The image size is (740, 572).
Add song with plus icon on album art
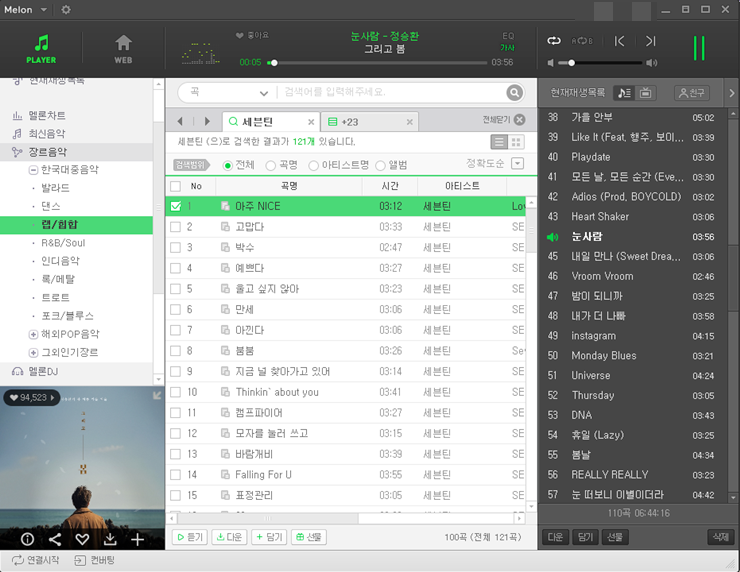pos(137,539)
